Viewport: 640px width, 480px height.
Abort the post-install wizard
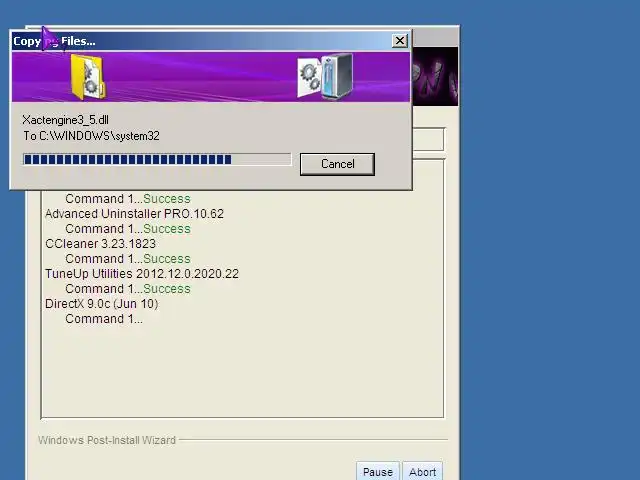pyautogui.click(x=422, y=471)
